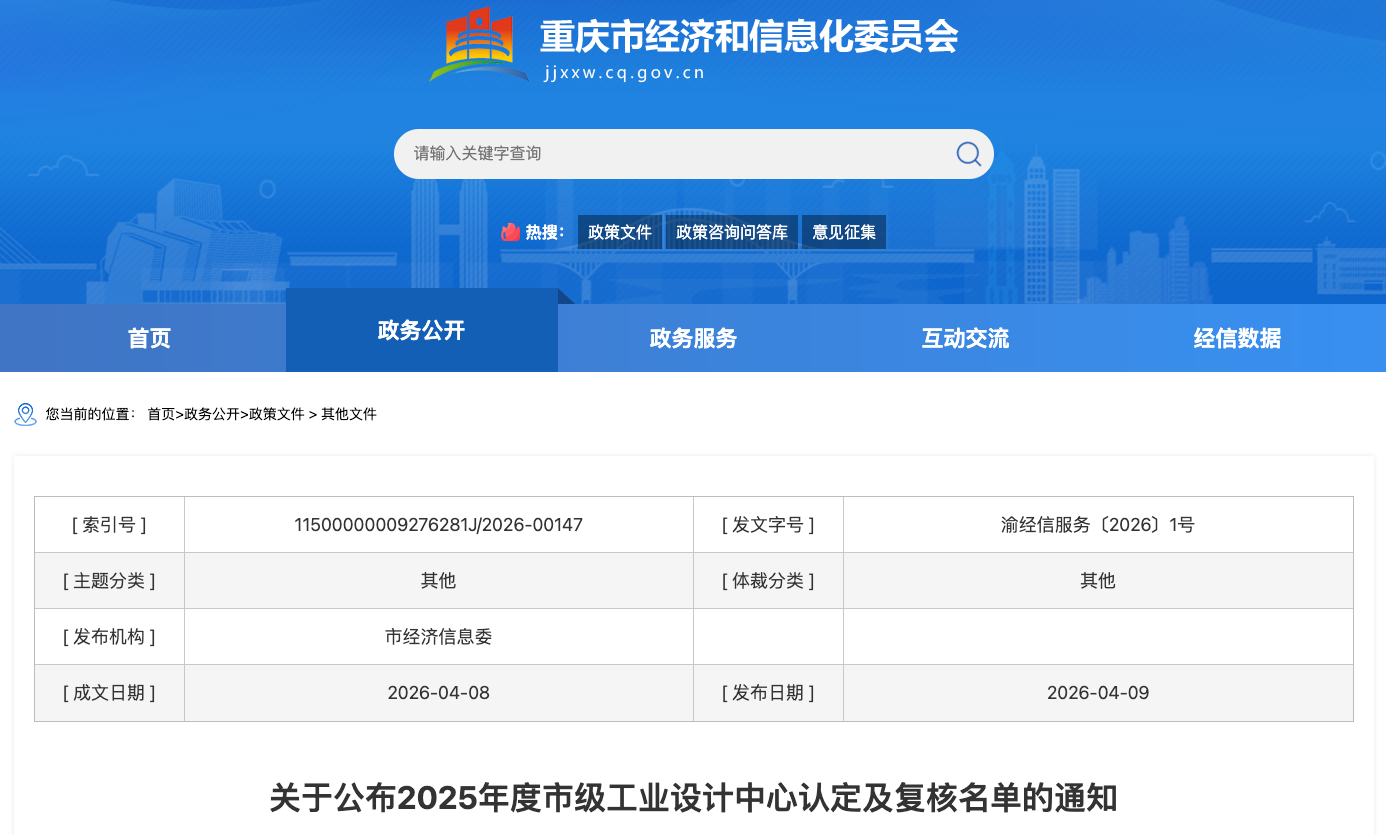The height and width of the screenshot is (835, 1386).
Task: Click the magnifier search icon
Action: (968, 154)
